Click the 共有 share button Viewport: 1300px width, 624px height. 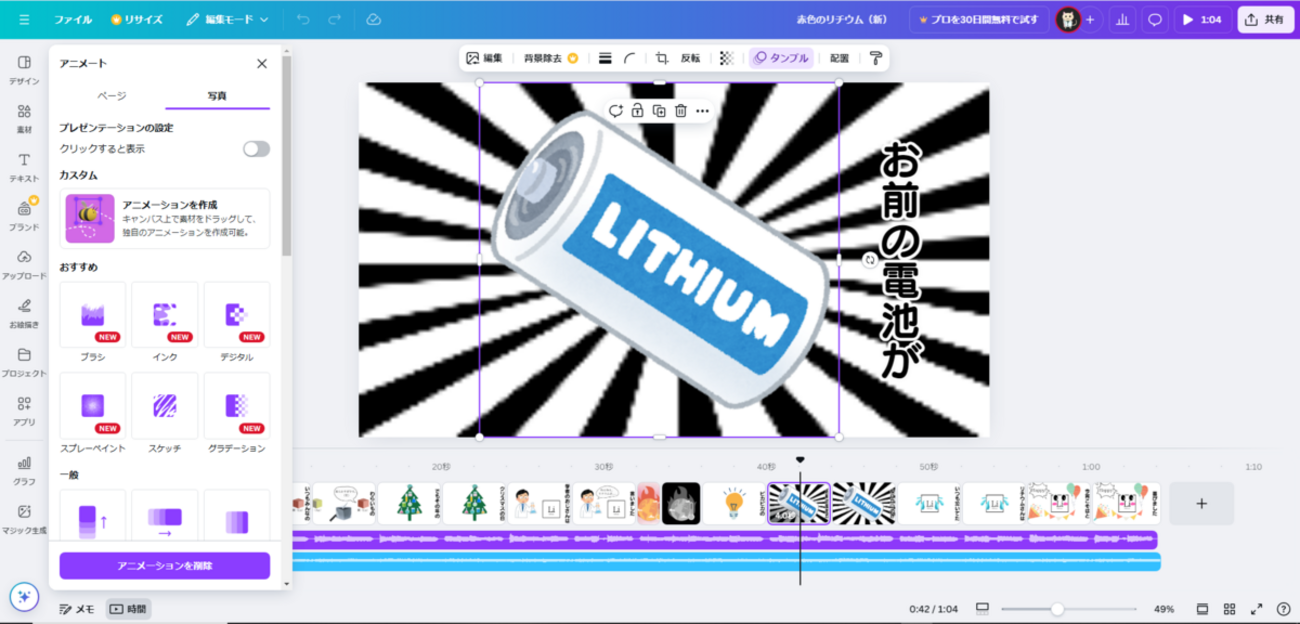(x=1265, y=19)
